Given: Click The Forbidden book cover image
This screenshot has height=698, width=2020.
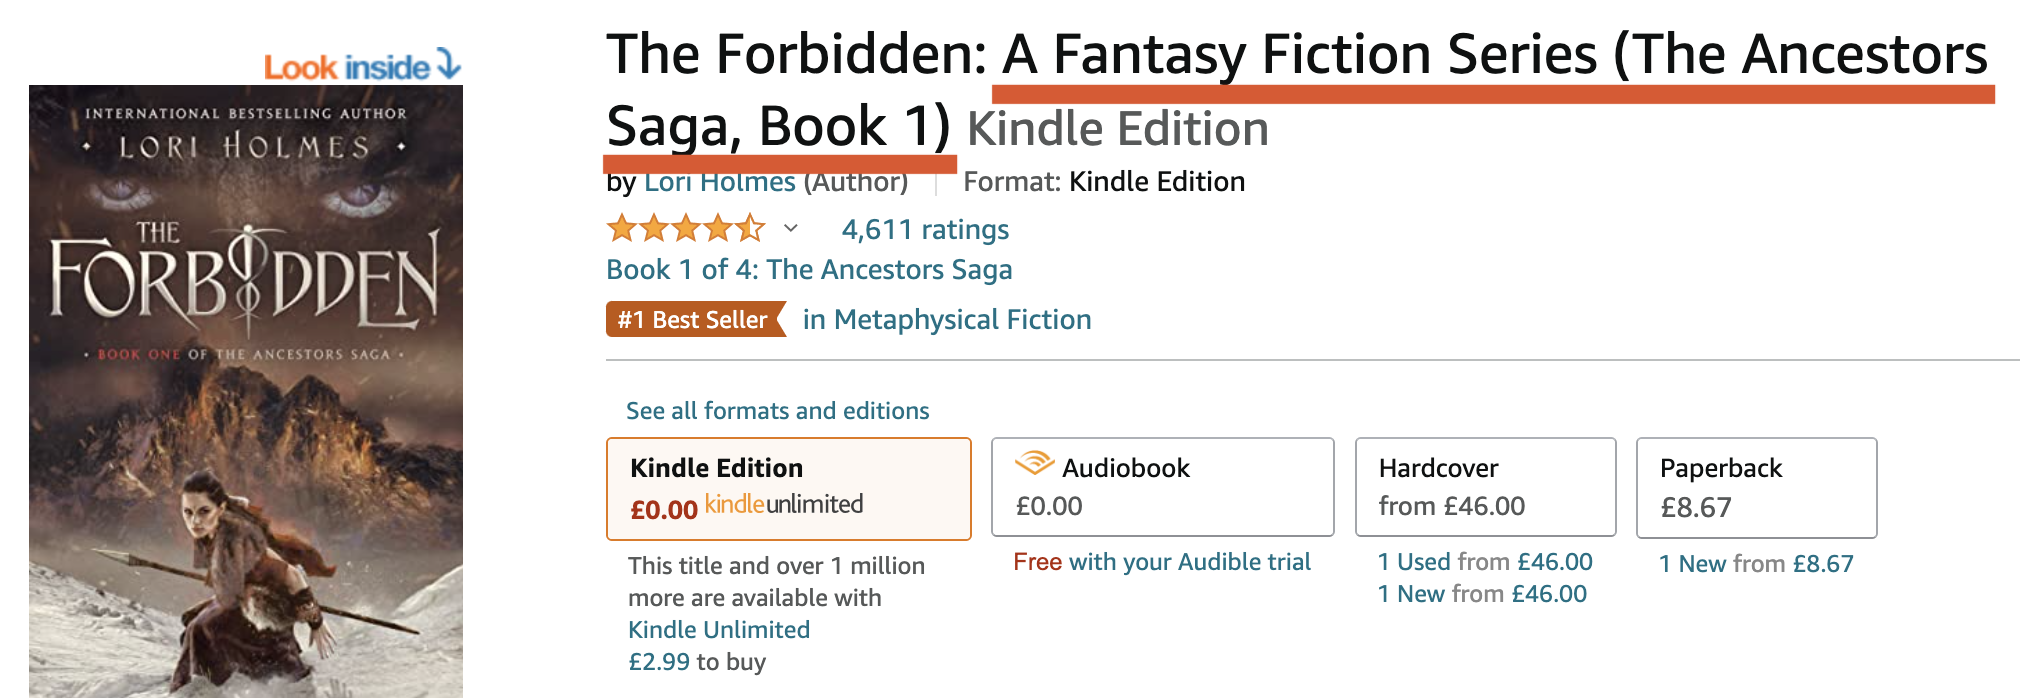Looking at the screenshot, I should [246, 391].
